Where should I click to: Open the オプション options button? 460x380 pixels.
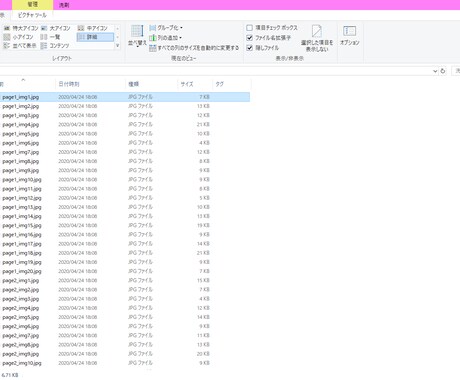click(x=350, y=36)
